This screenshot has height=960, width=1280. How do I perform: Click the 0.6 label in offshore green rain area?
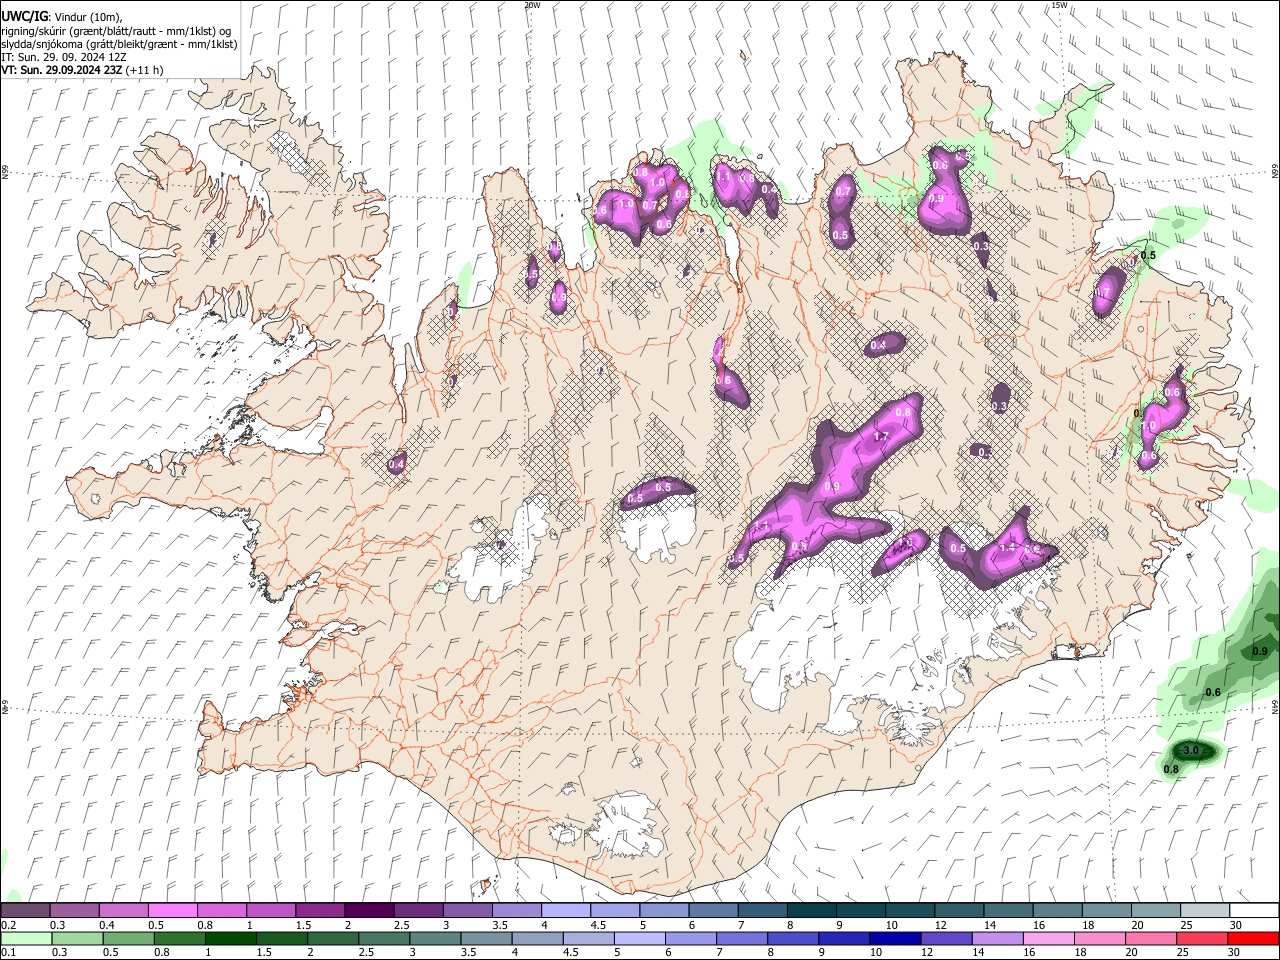(x=1213, y=692)
